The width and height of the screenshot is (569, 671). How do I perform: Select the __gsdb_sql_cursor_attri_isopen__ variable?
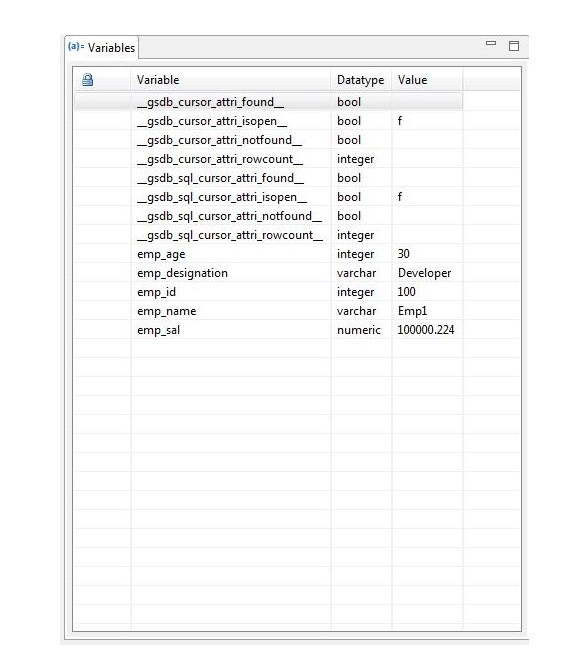(222, 197)
